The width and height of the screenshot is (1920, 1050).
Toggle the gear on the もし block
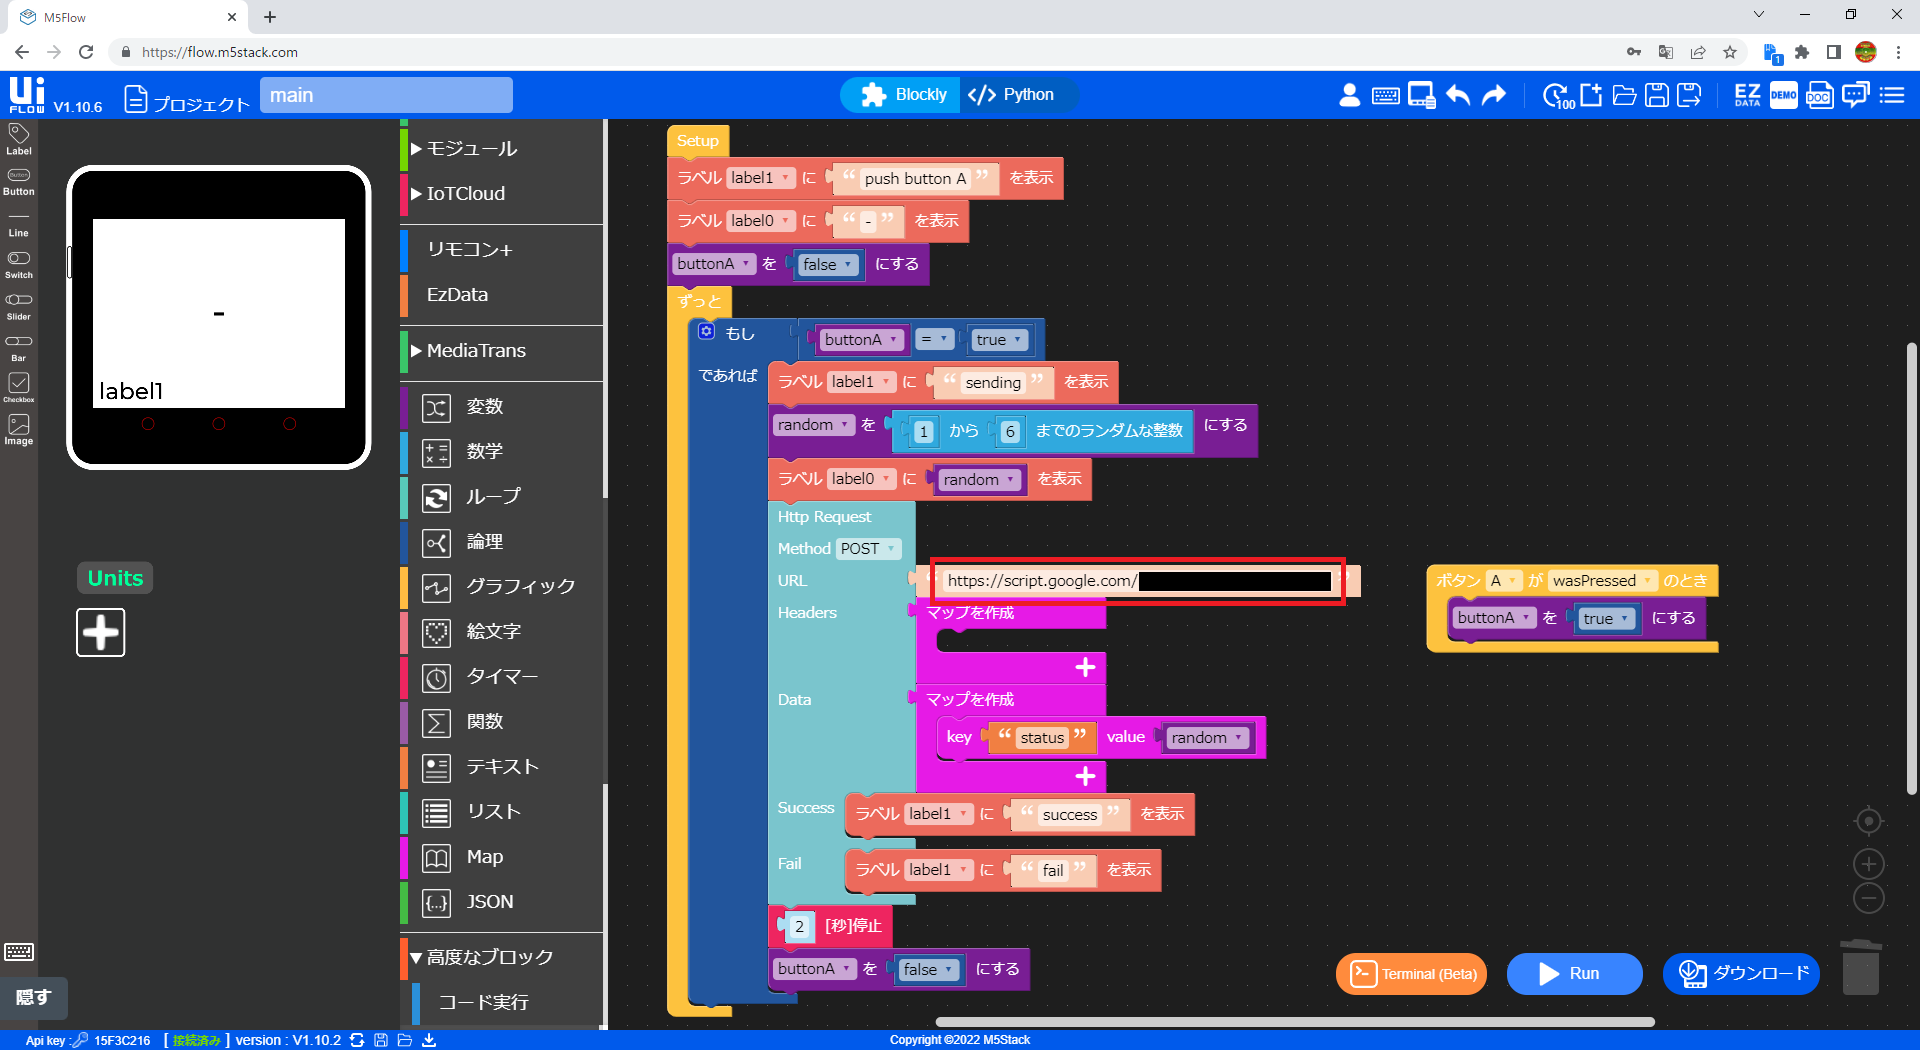pyautogui.click(x=707, y=332)
